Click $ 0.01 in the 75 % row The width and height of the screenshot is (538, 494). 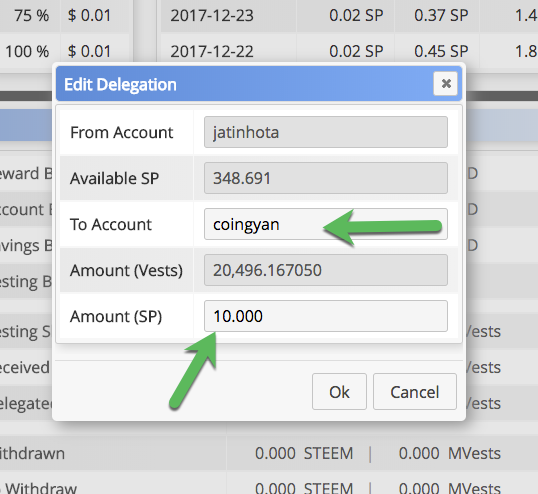(89, 16)
